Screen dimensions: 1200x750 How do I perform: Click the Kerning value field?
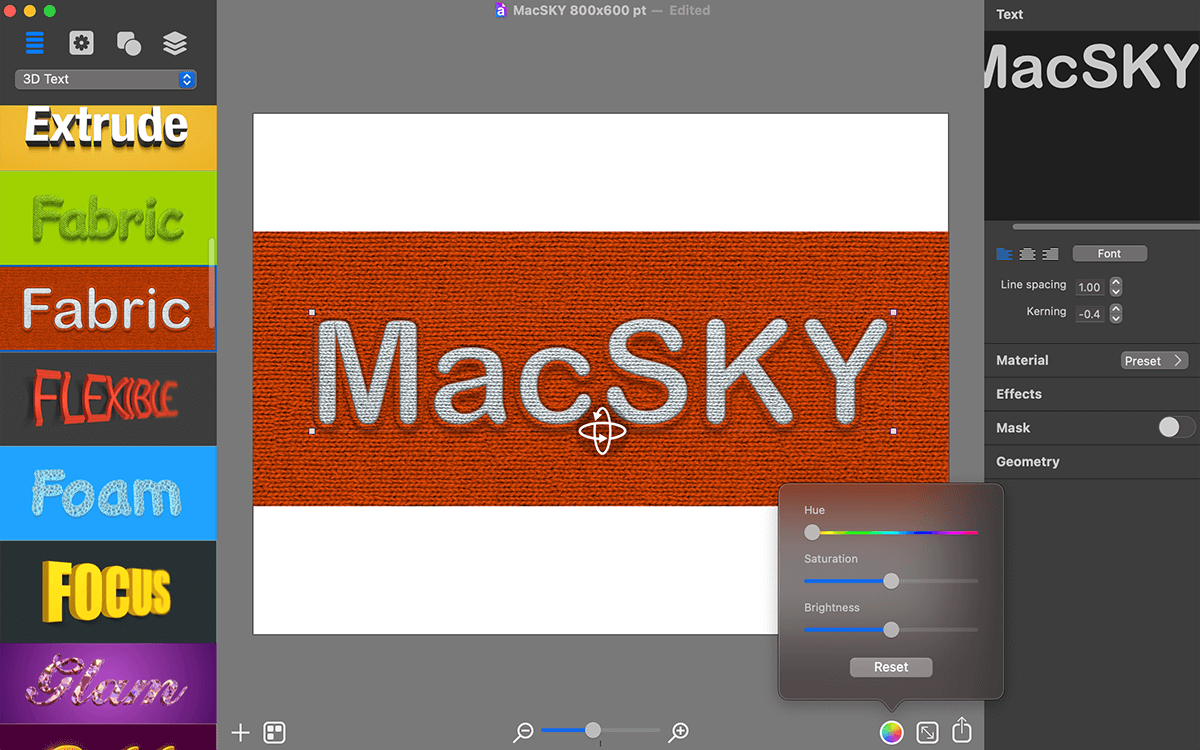coord(1090,314)
